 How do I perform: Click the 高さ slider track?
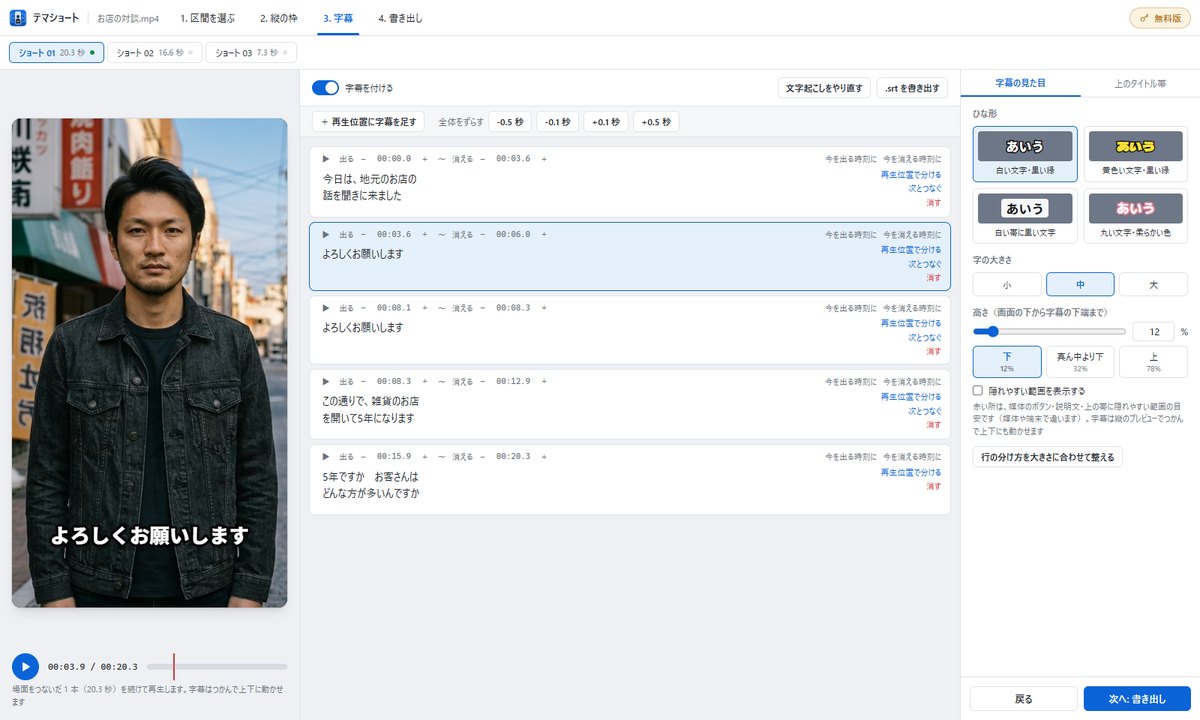1050,331
